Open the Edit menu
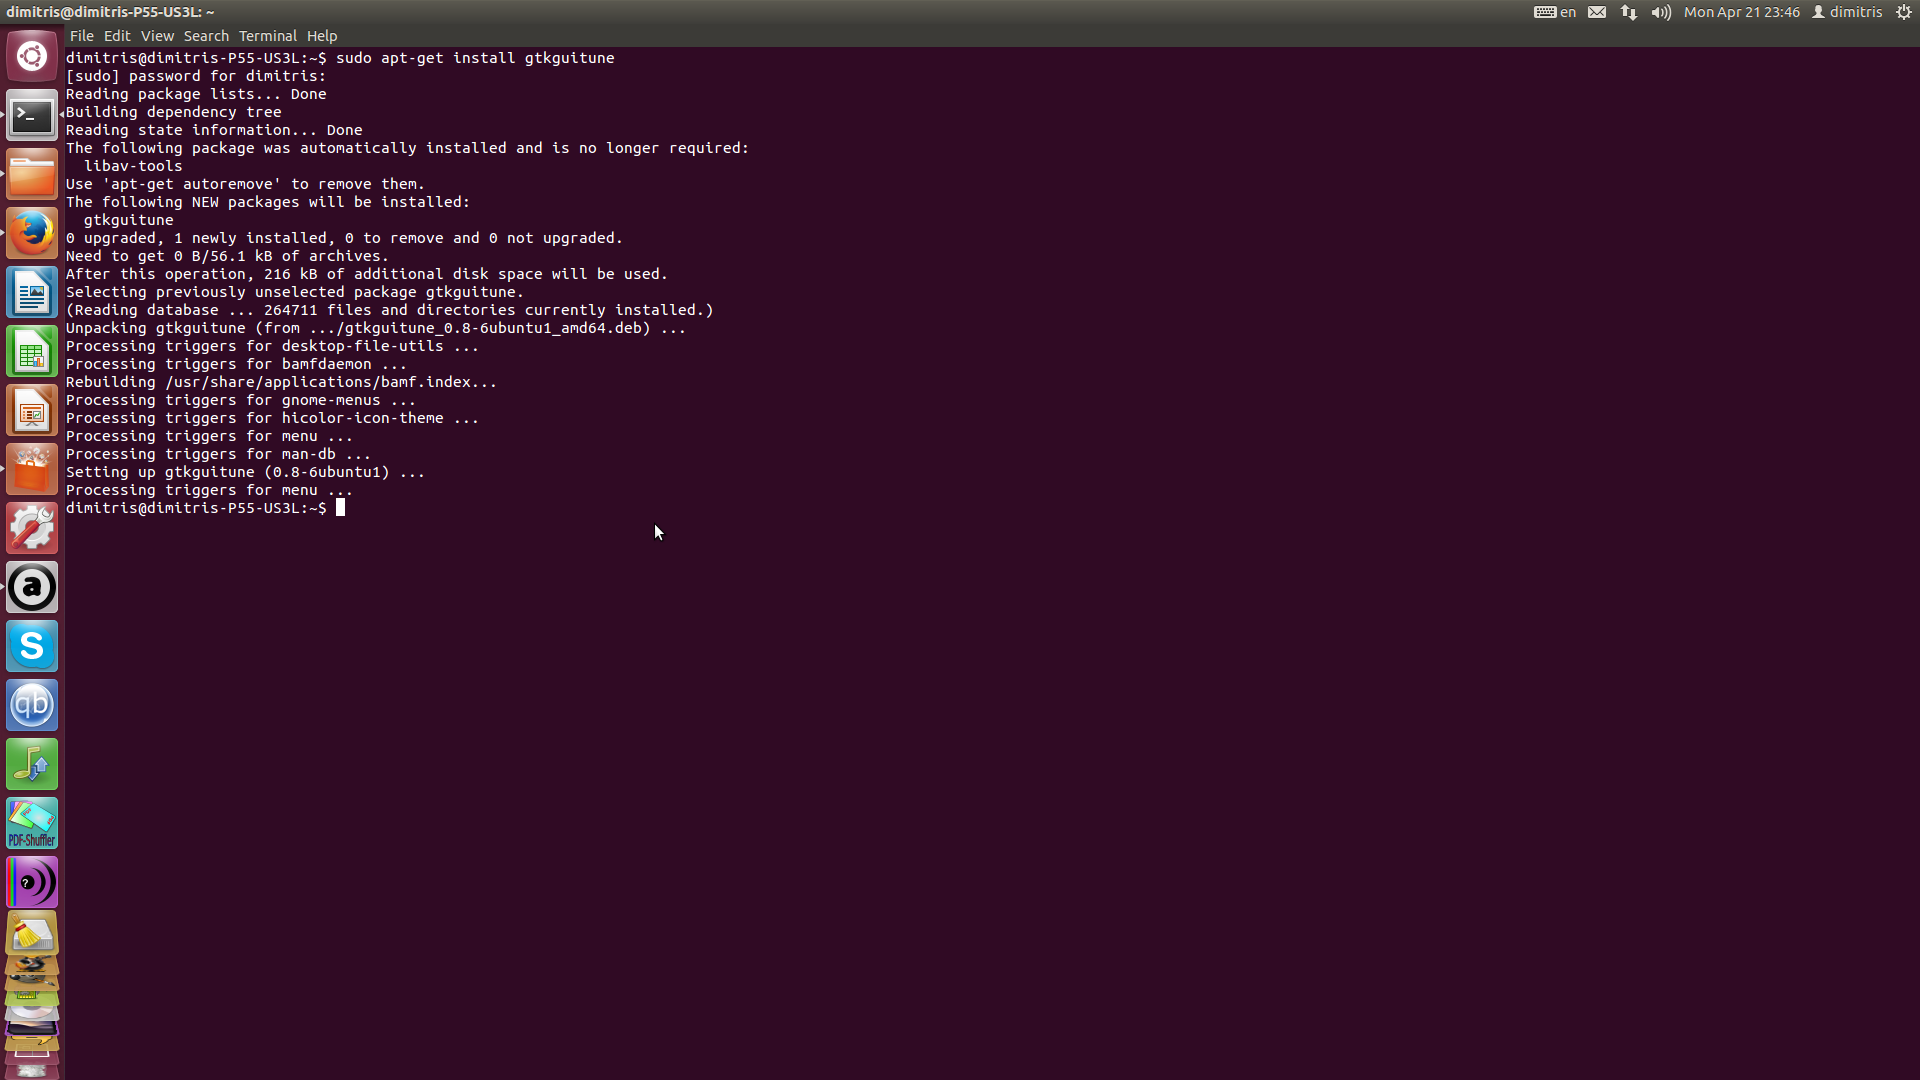The image size is (1920, 1080). coord(117,36)
